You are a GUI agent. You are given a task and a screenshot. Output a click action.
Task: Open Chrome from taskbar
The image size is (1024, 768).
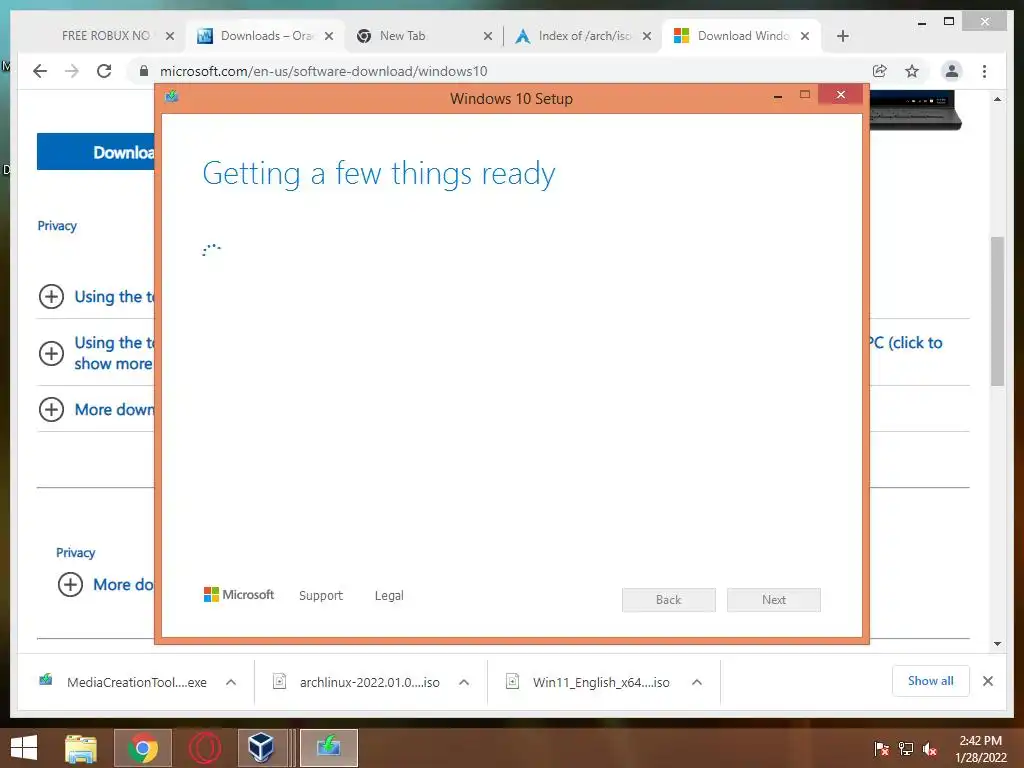tap(143, 748)
